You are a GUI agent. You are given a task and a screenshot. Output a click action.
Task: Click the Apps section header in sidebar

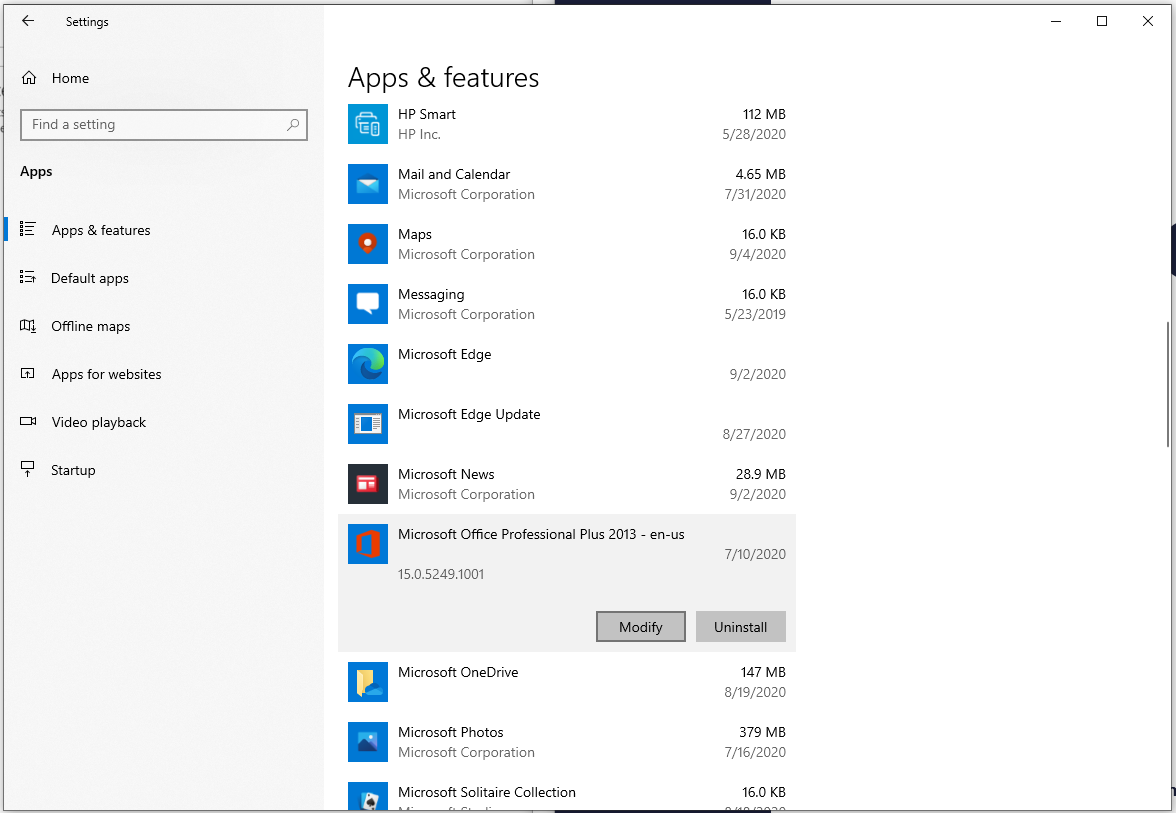click(x=36, y=172)
